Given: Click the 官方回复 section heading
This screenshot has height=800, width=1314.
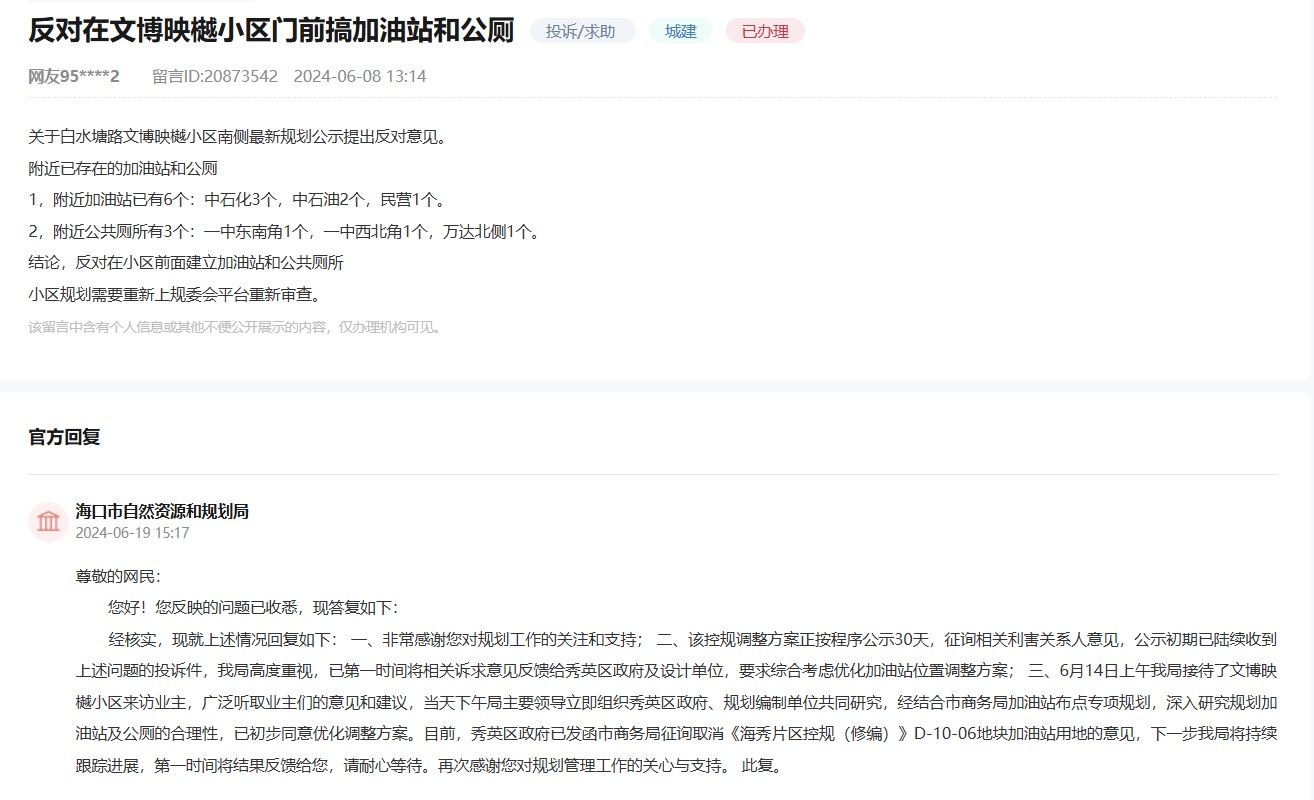Looking at the screenshot, I should [64, 437].
